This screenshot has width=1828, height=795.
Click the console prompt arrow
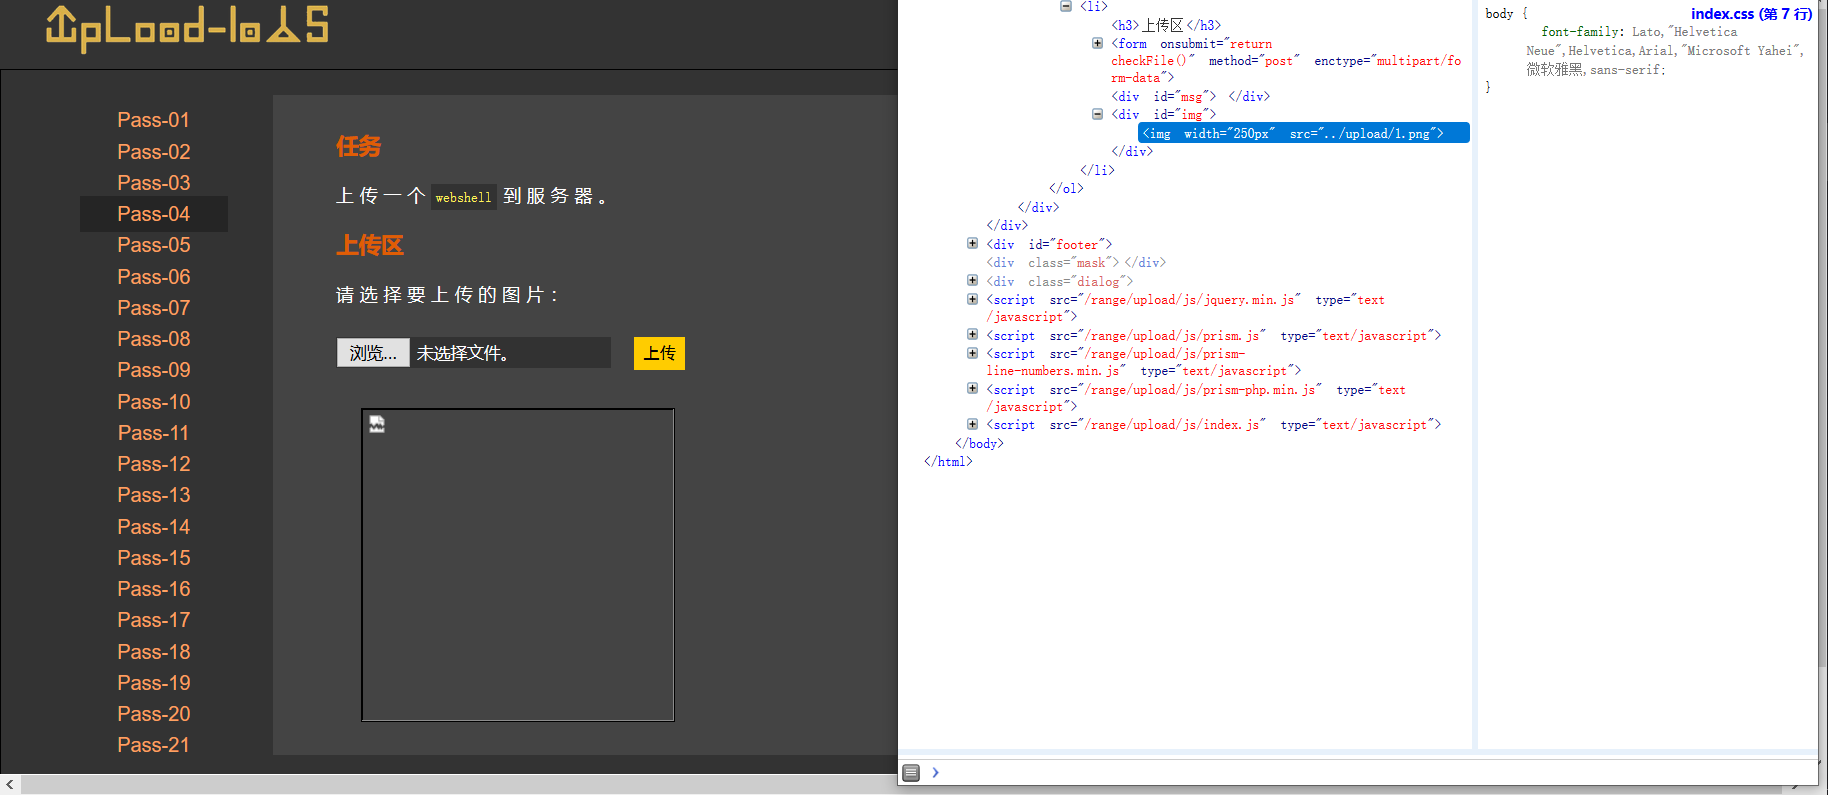pyautogui.click(x=935, y=772)
